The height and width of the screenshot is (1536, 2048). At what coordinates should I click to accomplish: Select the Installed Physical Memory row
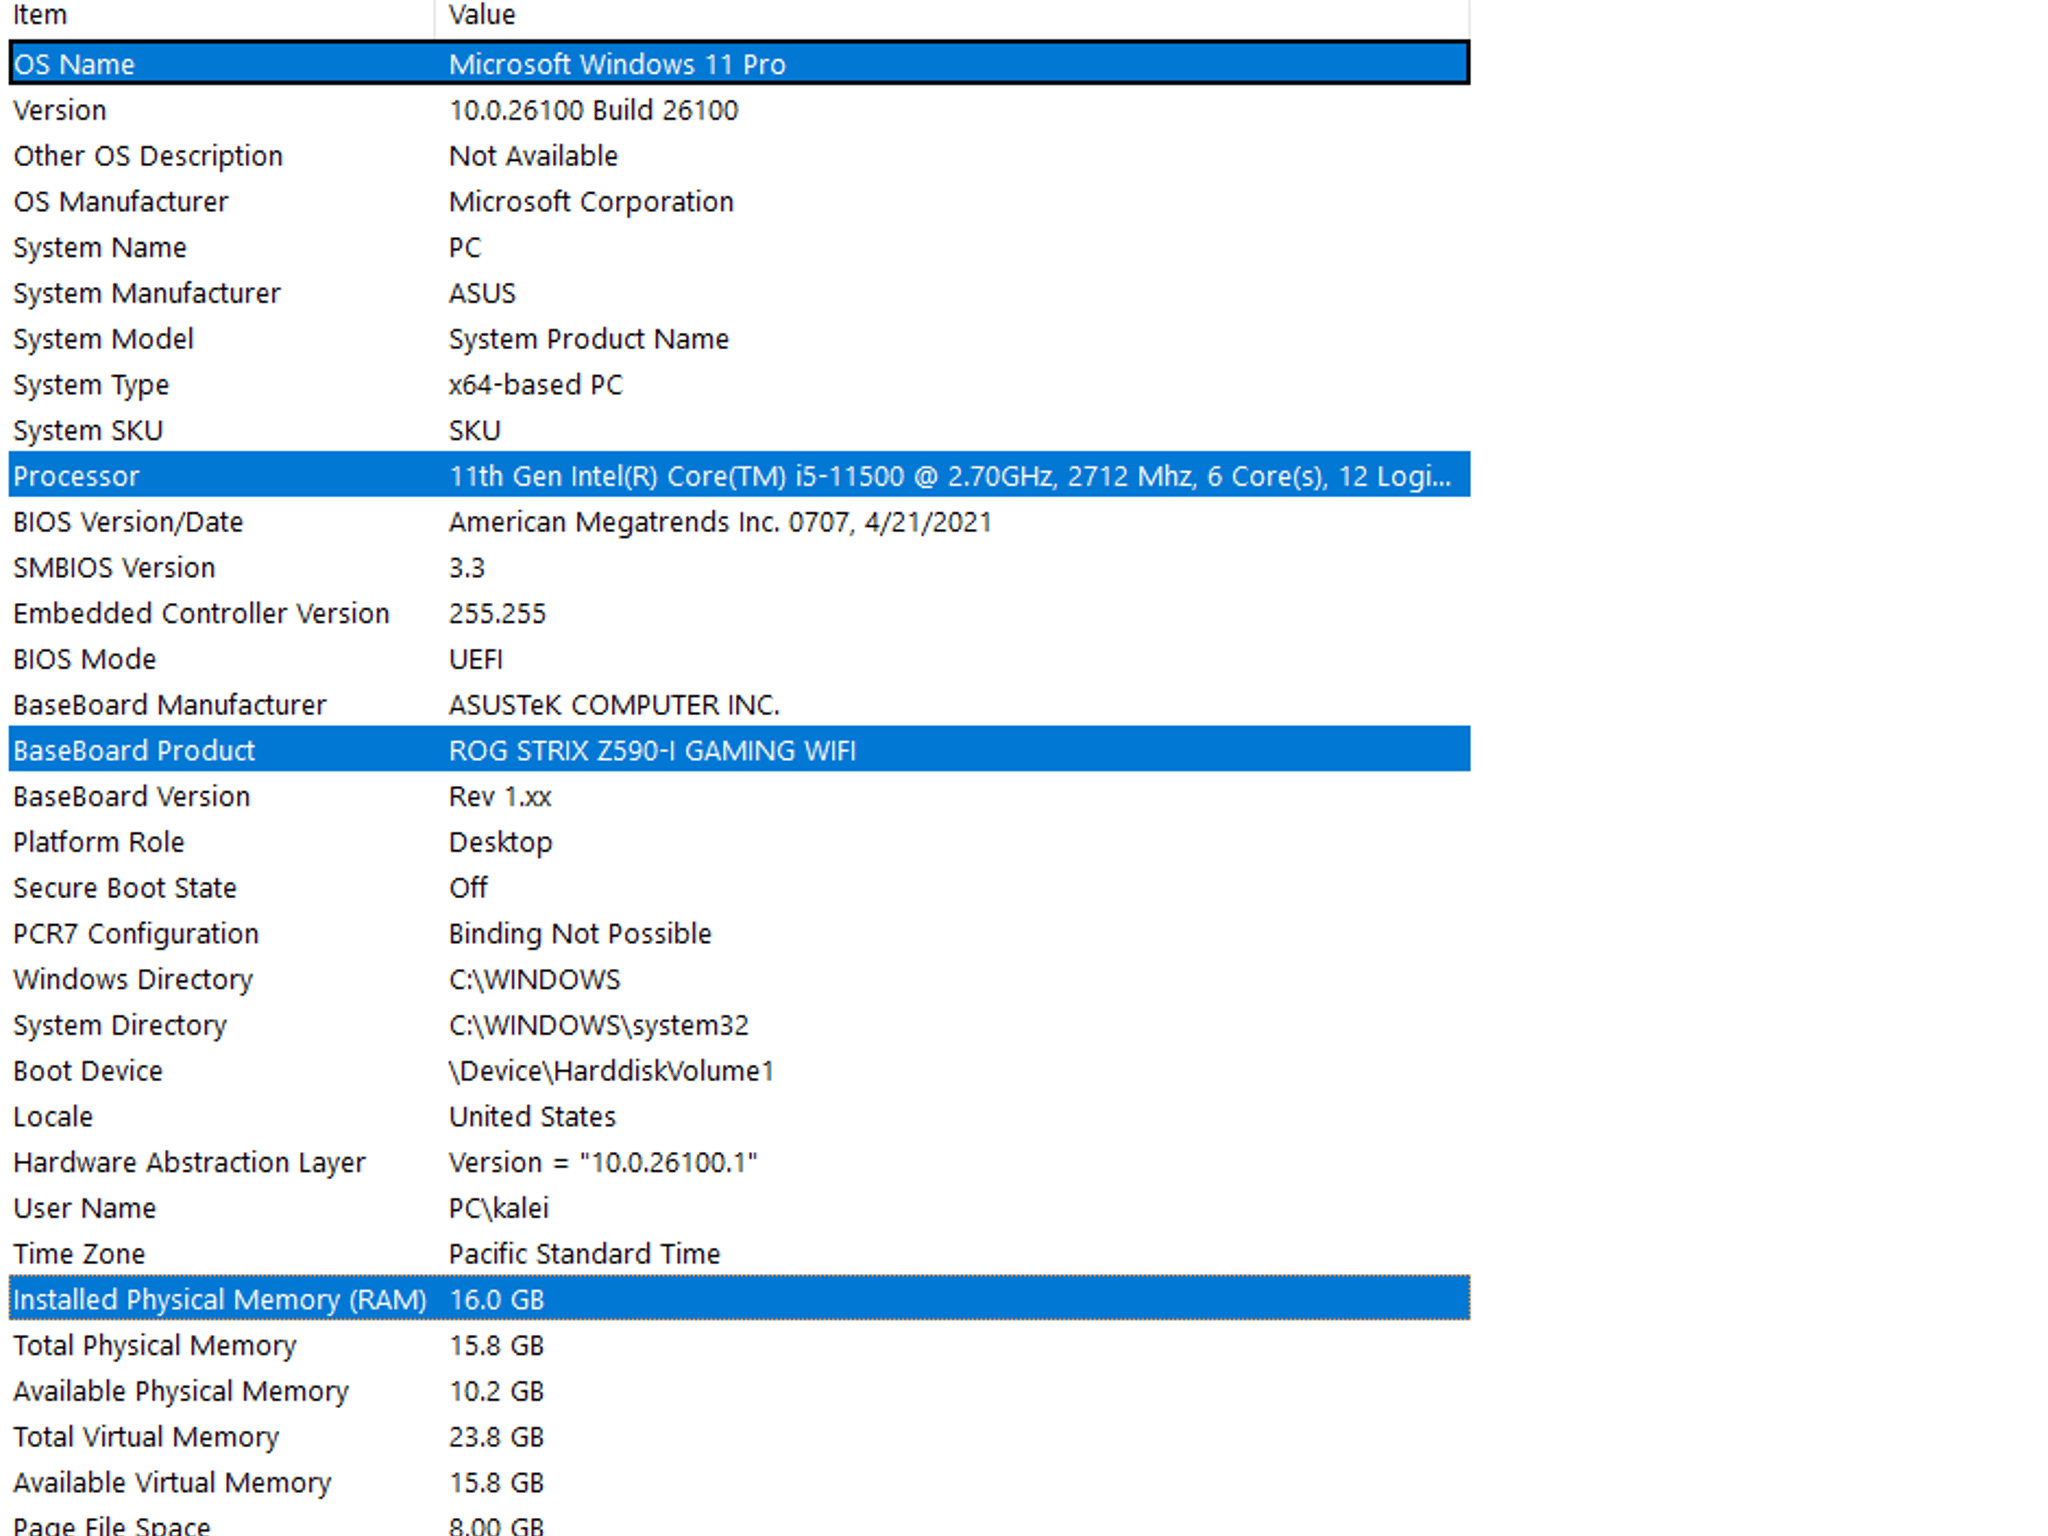coord(400,1299)
